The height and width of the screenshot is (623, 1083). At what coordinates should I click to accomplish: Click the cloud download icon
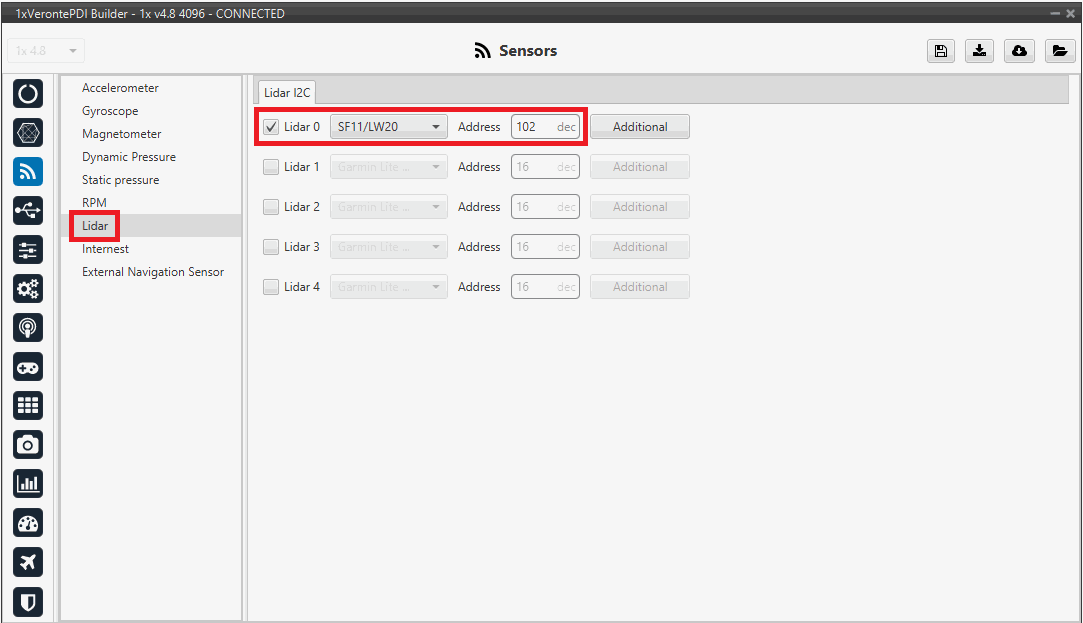click(x=1019, y=51)
